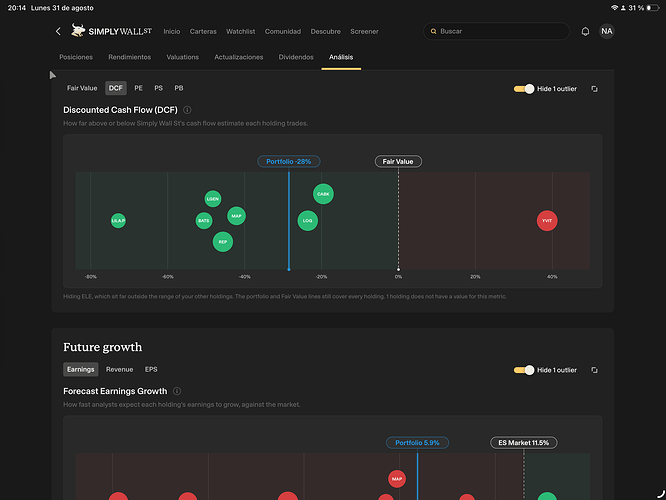The width and height of the screenshot is (666, 500).
Task: Open the Dividendos tab
Action: click(296, 57)
